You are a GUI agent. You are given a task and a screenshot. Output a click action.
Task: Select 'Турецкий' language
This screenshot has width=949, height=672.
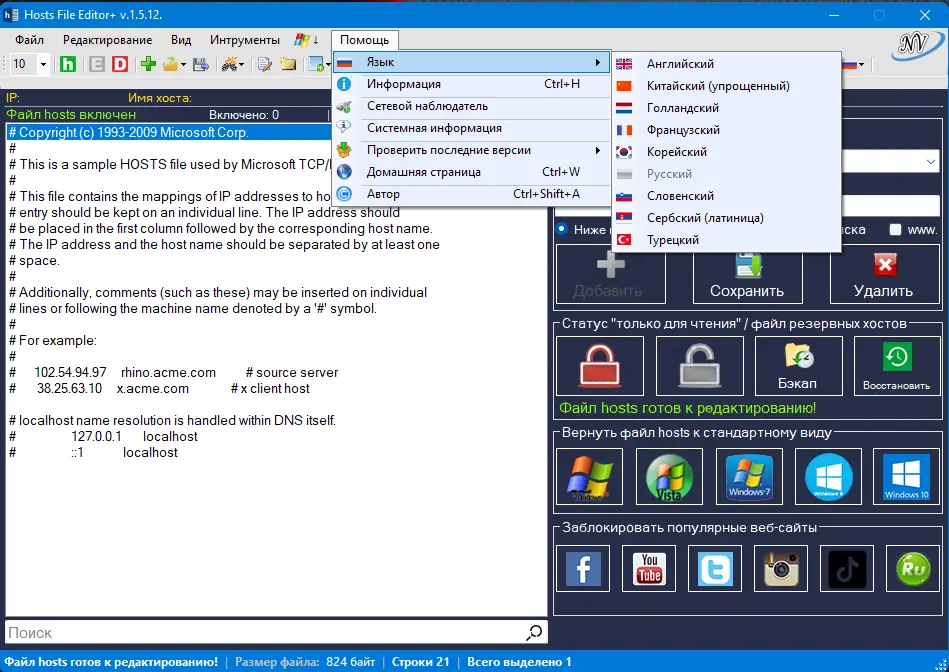(x=726, y=240)
